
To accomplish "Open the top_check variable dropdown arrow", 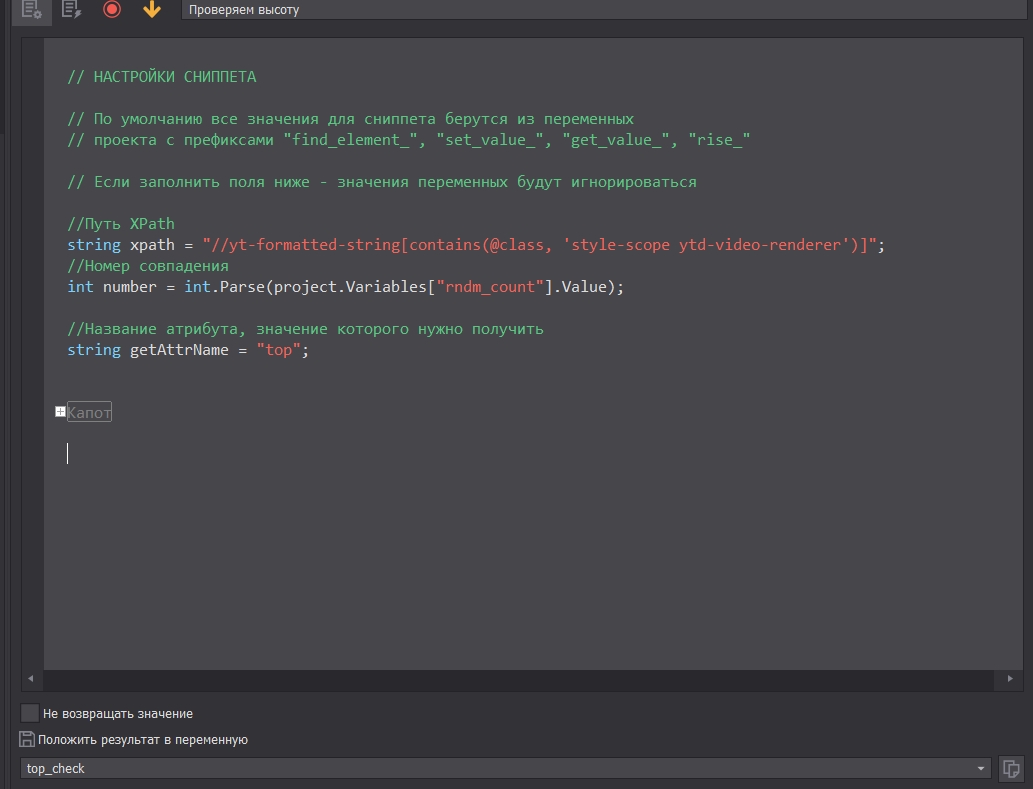I will coord(980,768).
